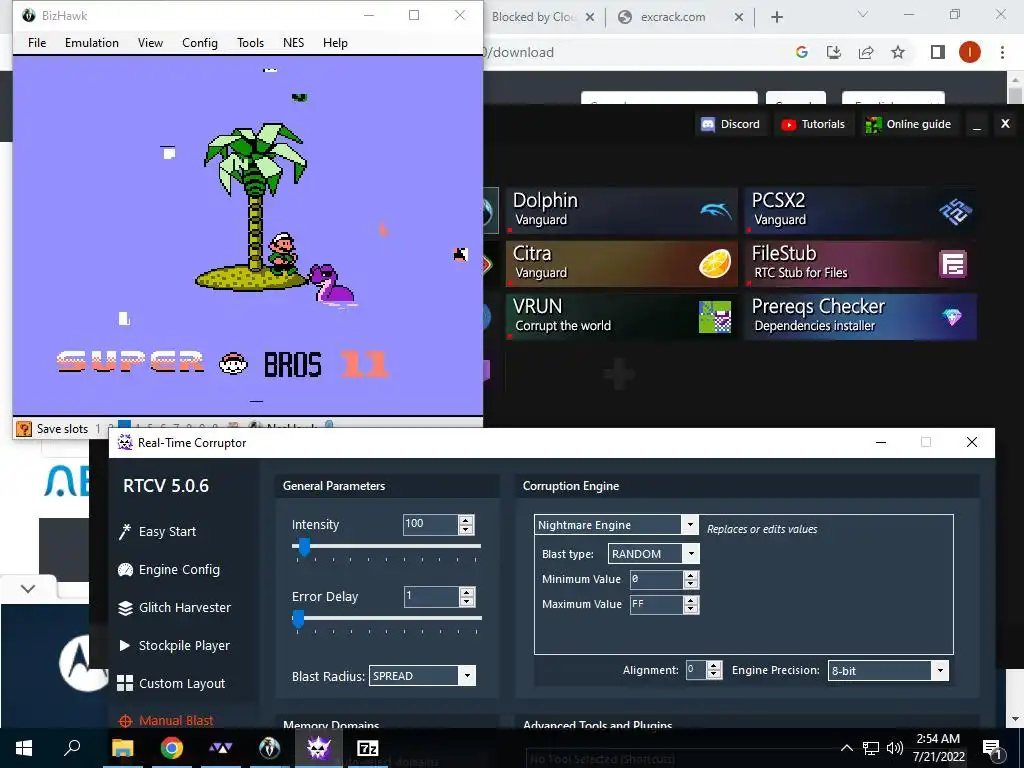Trigger Manual Blast in RTCV sidebar
The height and width of the screenshot is (768, 1024).
pos(166,720)
